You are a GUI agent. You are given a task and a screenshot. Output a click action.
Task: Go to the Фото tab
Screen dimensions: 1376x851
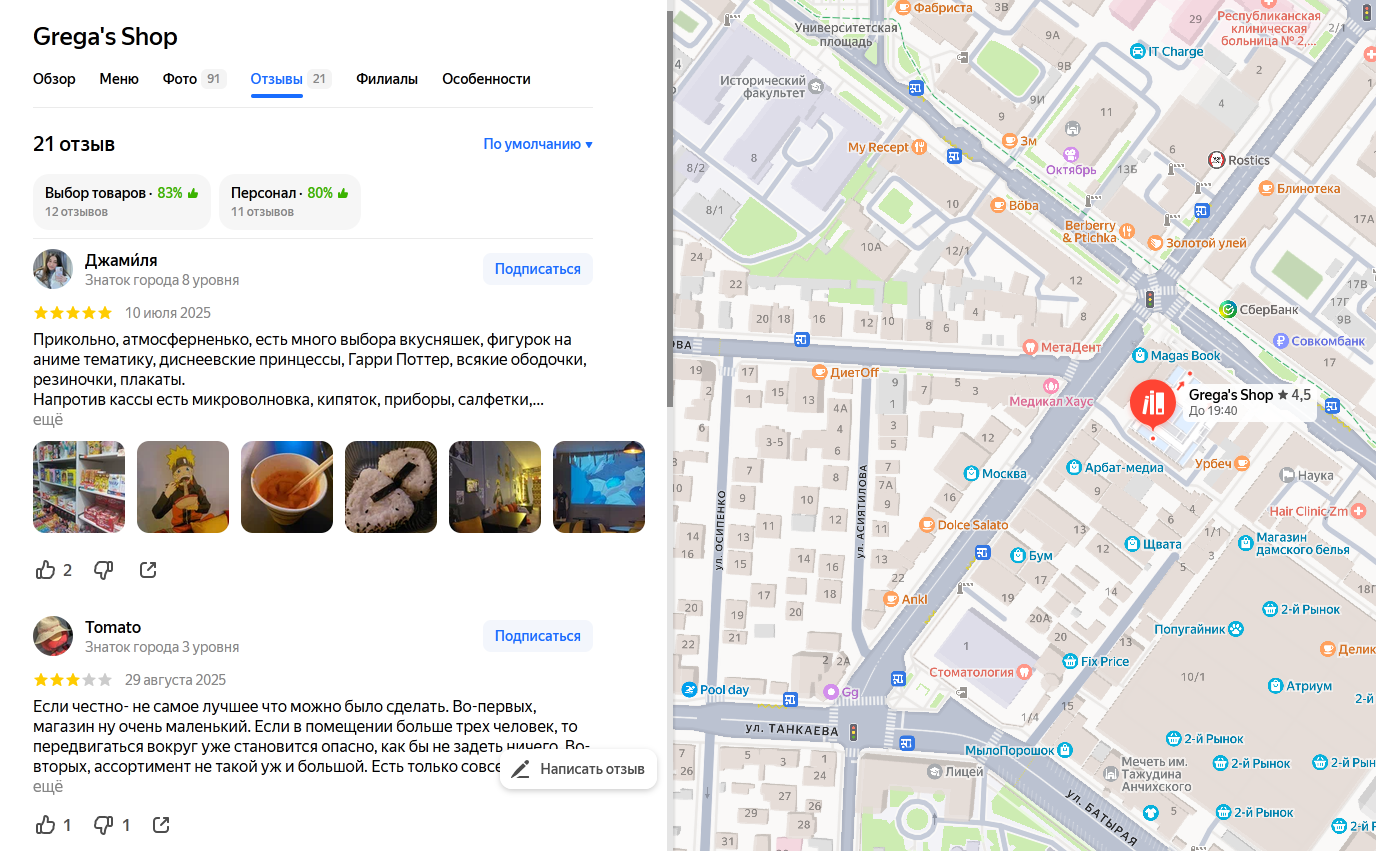(195, 79)
